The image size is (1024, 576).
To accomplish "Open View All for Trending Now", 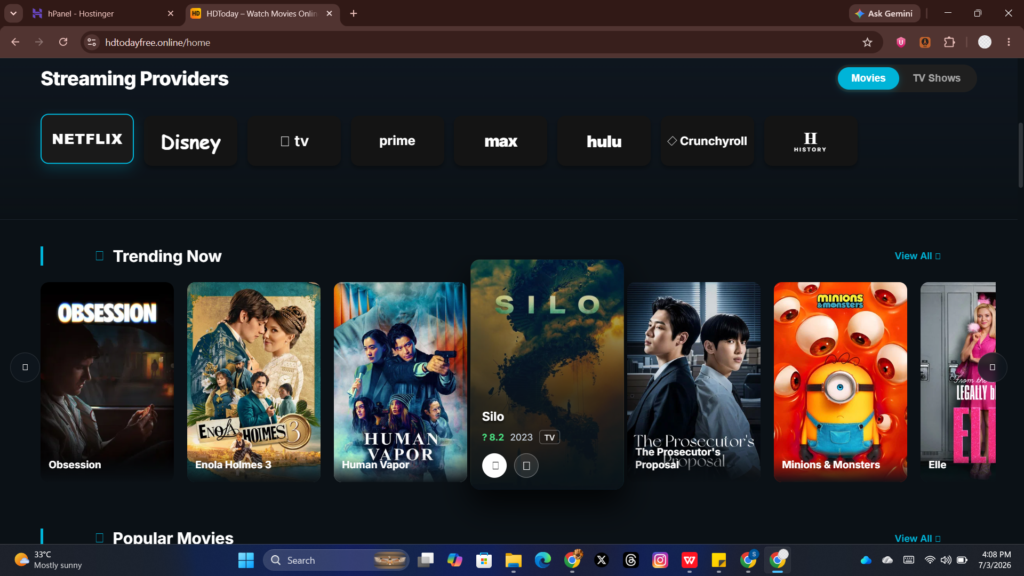I will point(917,256).
